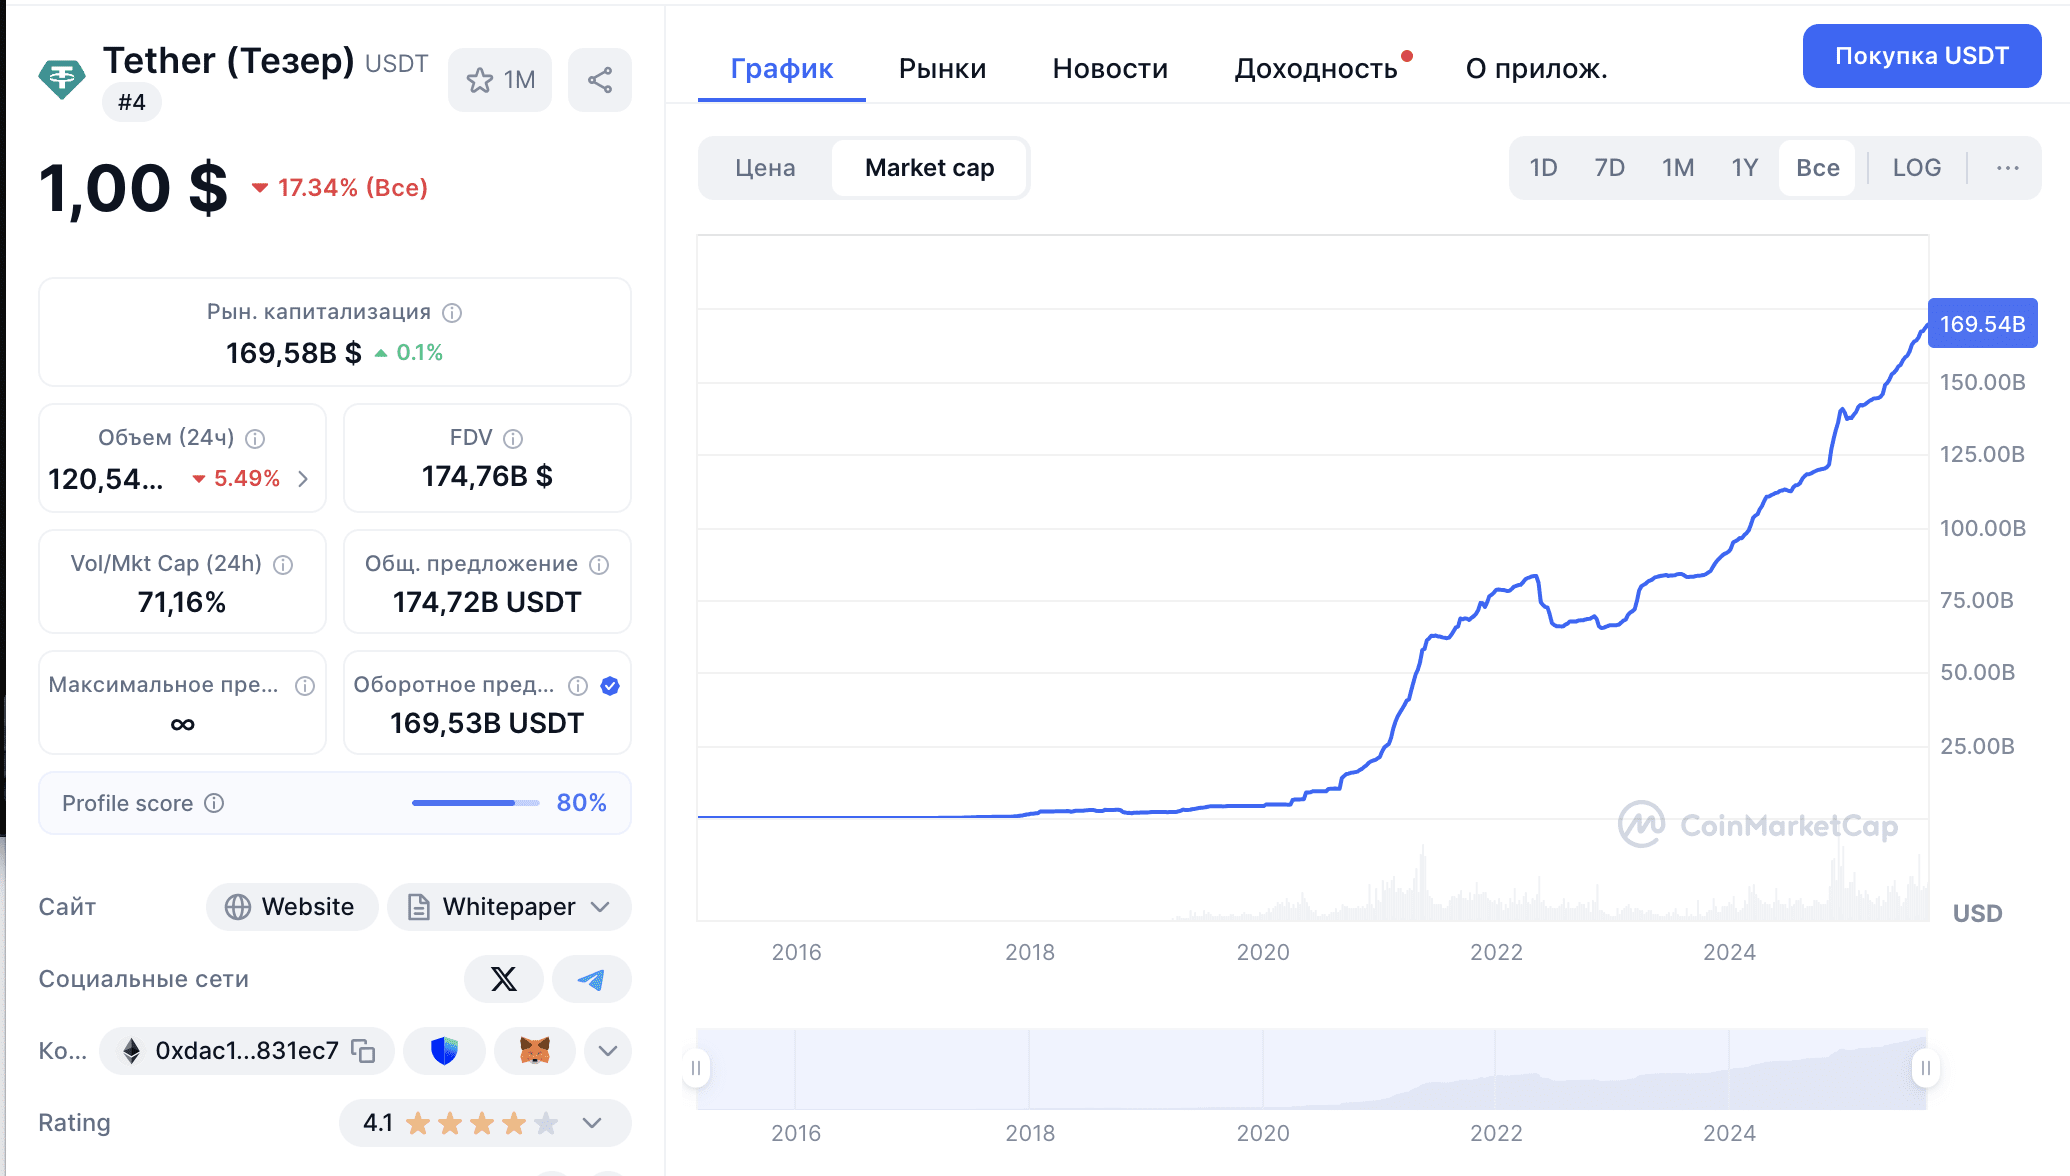Click the blue shield explorer icon
This screenshot has height=1176, width=2070.
pos(444,1051)
